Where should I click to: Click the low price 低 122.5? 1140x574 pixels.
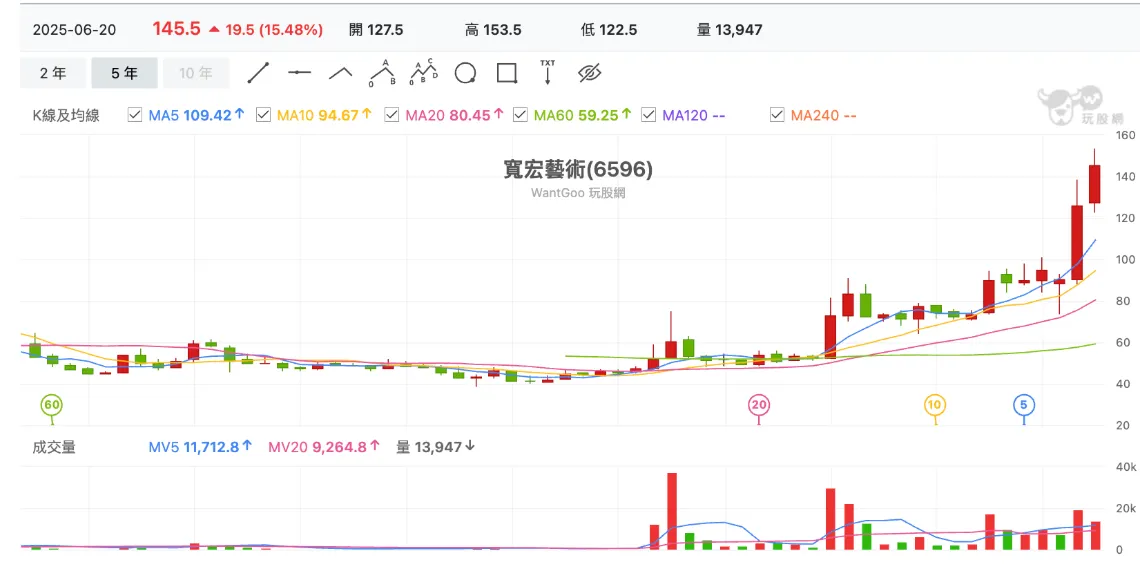click(609, 30)
